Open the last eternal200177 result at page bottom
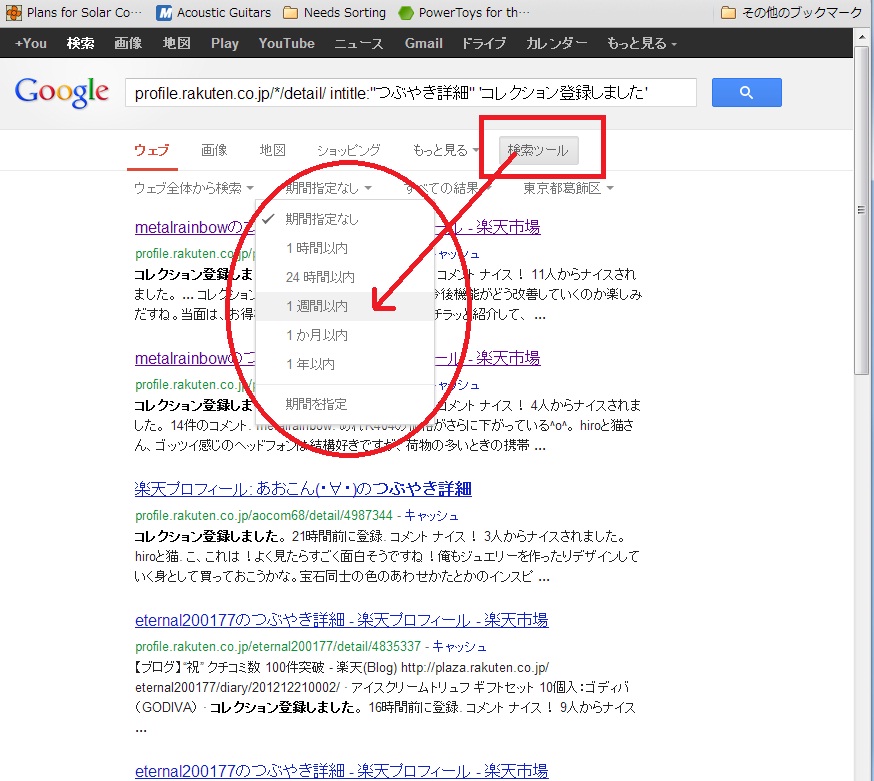This screenshot has width=874, height=781. (342, 772)
